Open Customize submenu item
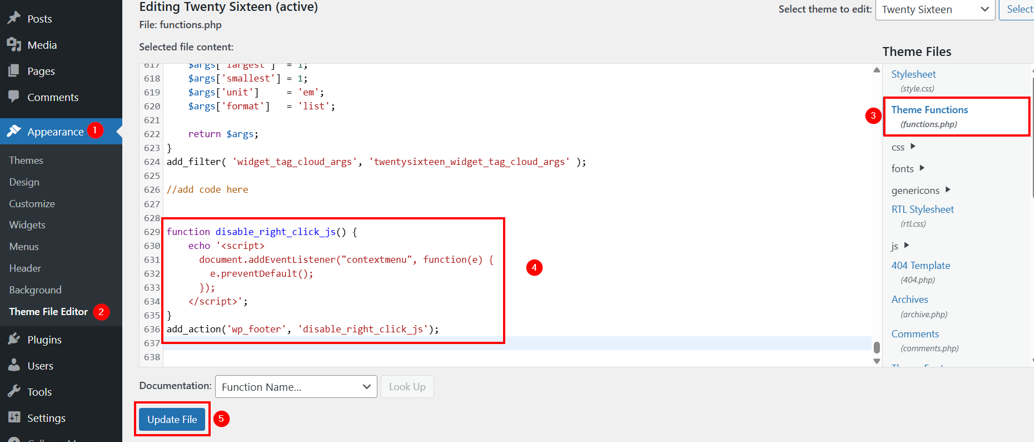Image resolution: width=1034 pixels, height=442 pixels. point(32,204)
